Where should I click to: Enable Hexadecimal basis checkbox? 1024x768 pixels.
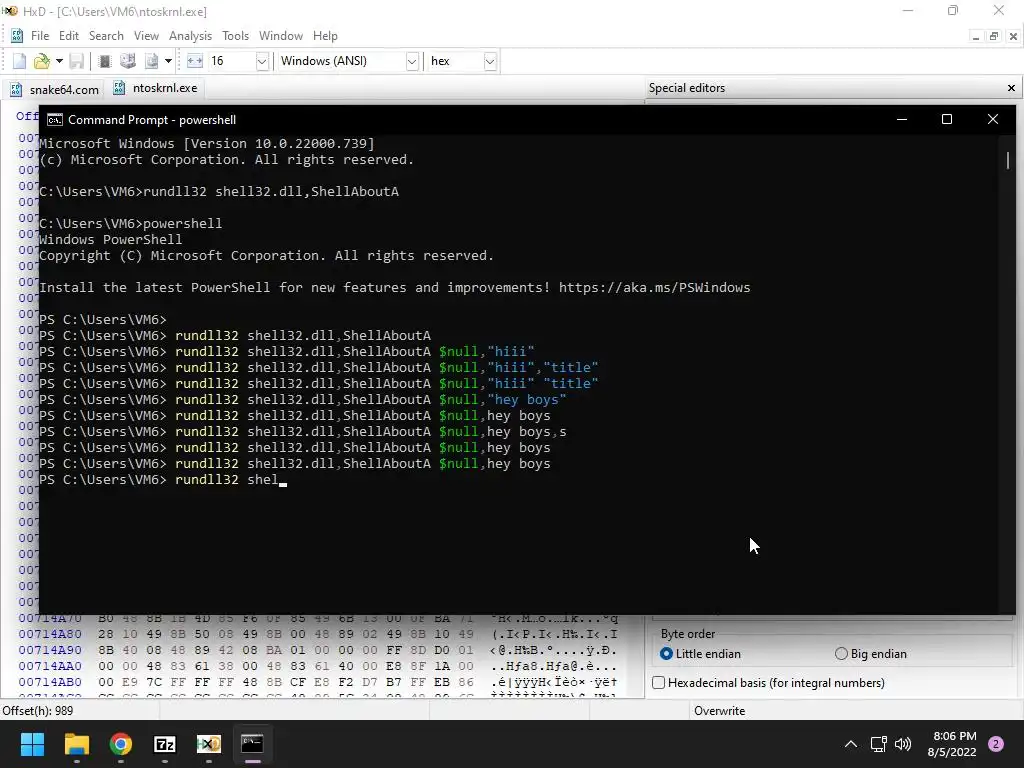(659, 682)
